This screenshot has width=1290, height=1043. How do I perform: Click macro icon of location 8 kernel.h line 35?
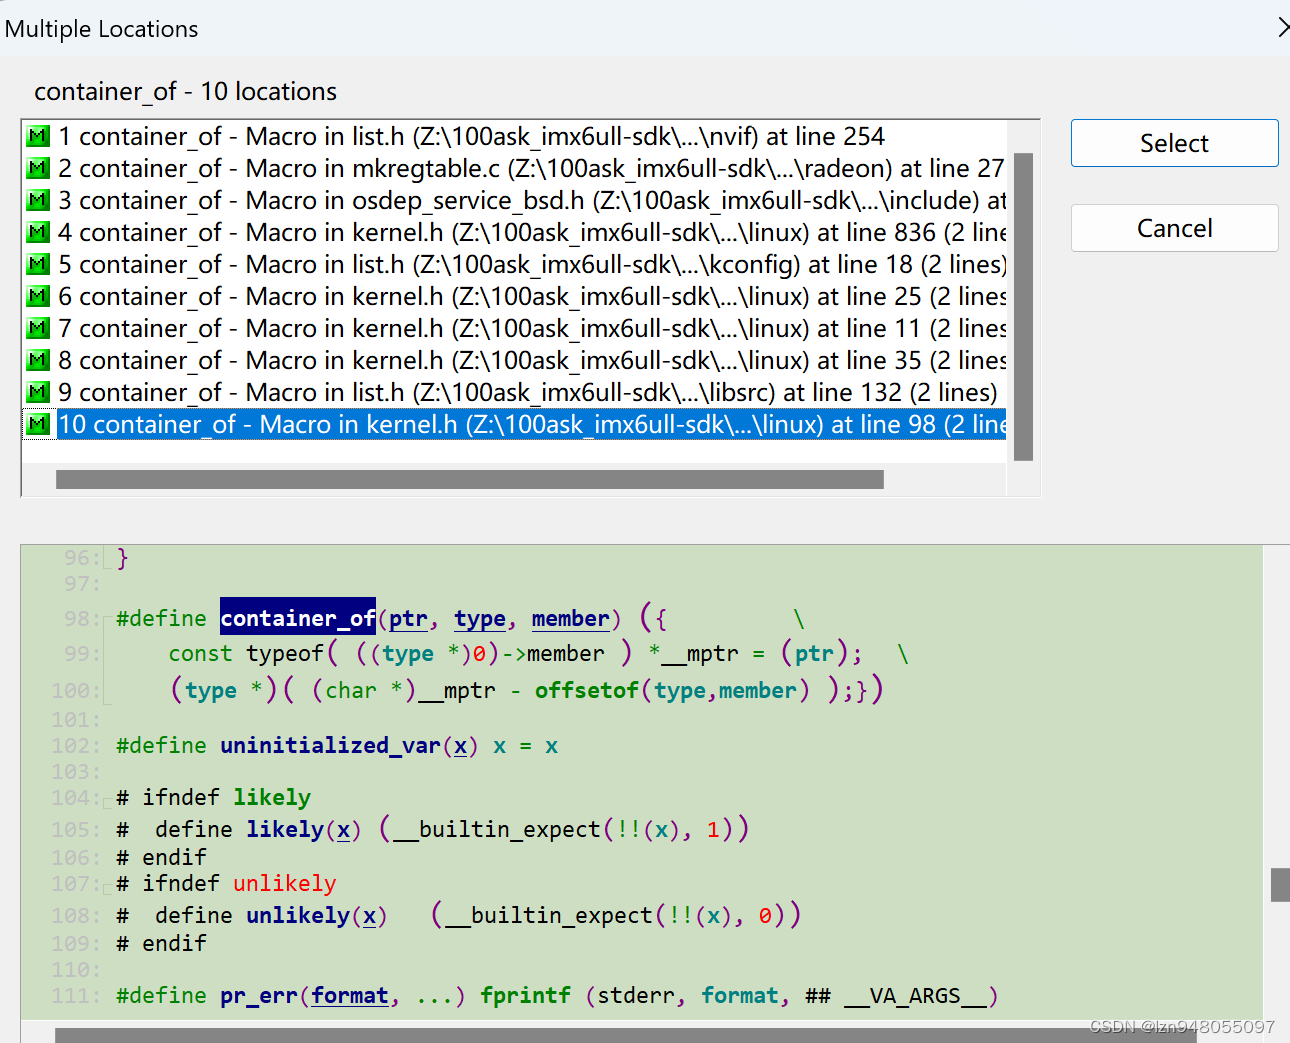[x=38, y=360]
